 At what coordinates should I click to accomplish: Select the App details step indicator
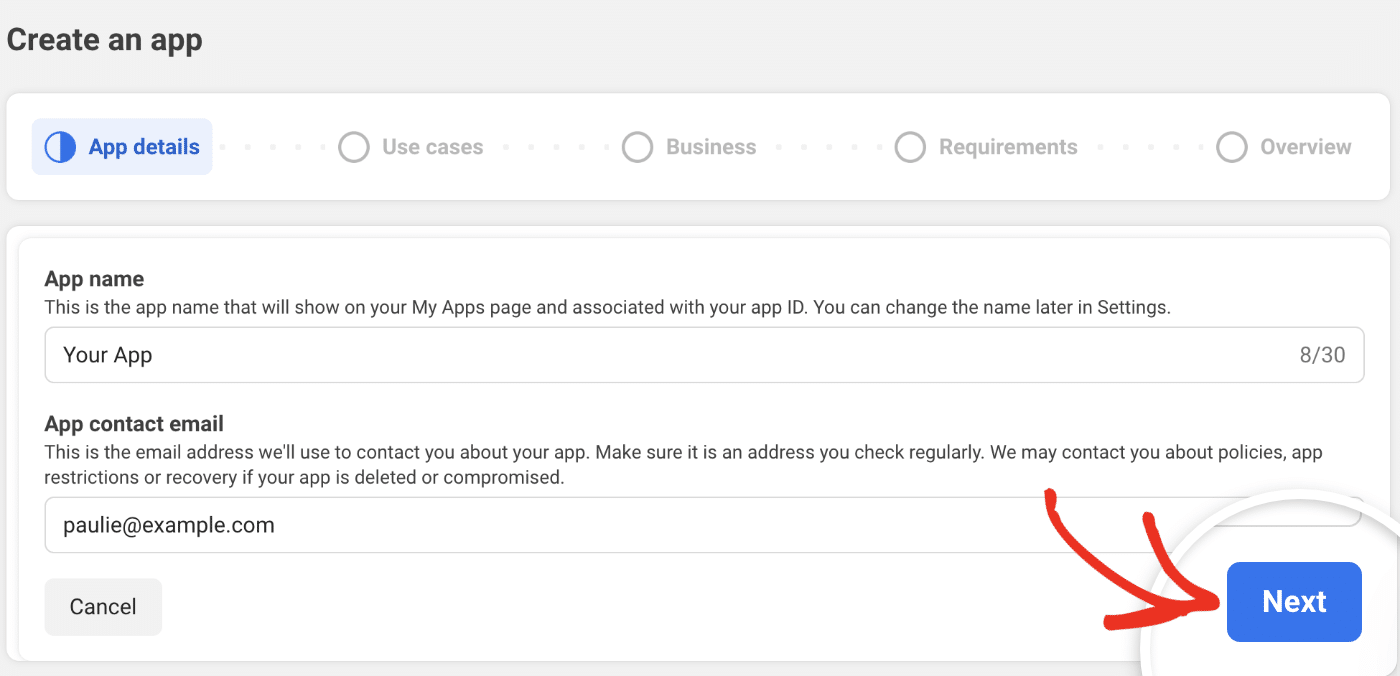coord(121,146)
